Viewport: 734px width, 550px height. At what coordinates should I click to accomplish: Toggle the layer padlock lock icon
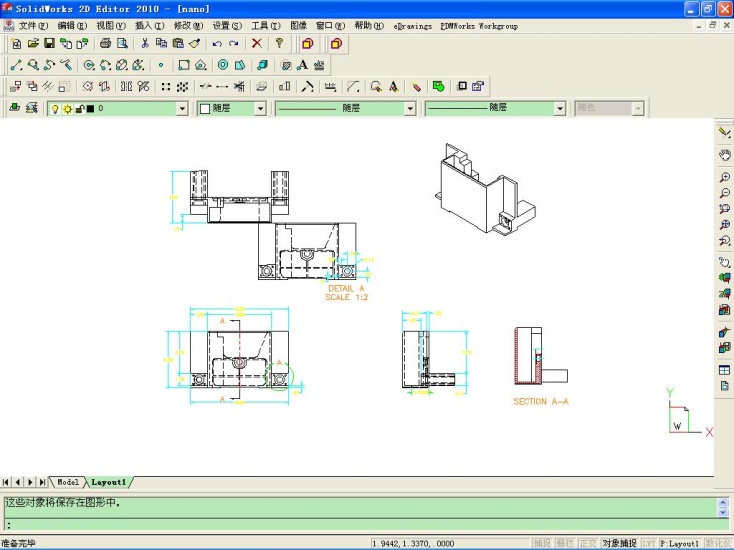(x=79, y=109)
